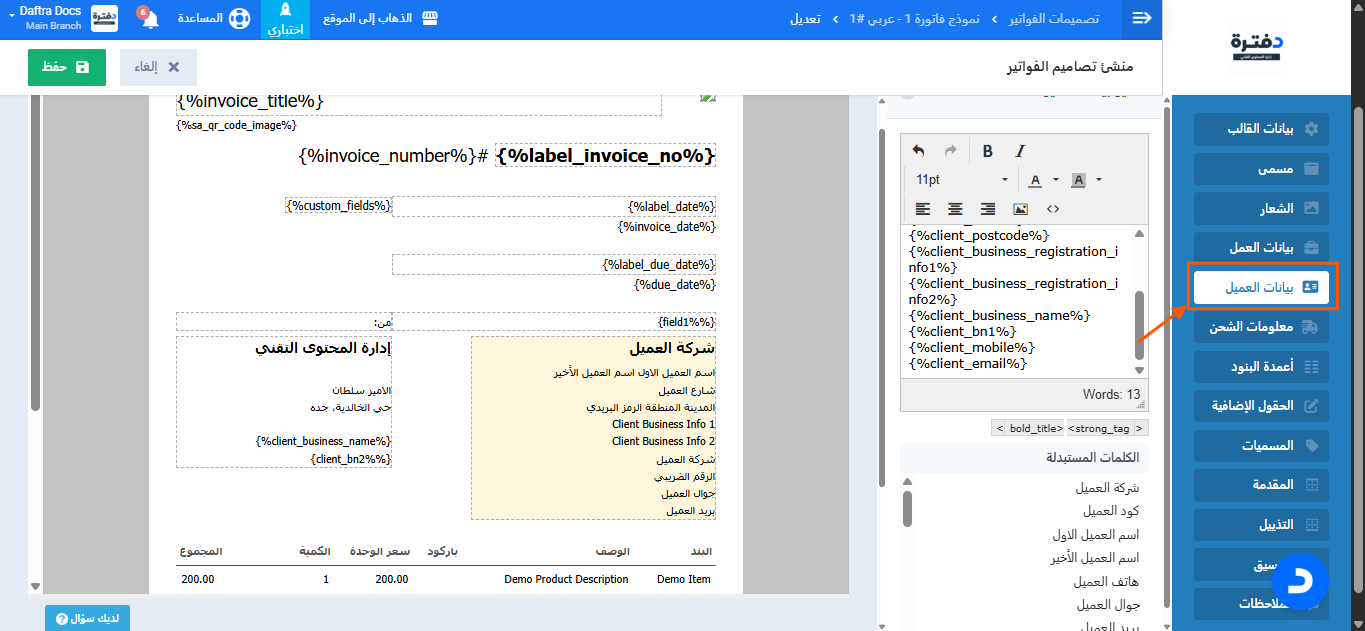
Task: Insert an image using the editor toolbar
Action: [1020, 209]
